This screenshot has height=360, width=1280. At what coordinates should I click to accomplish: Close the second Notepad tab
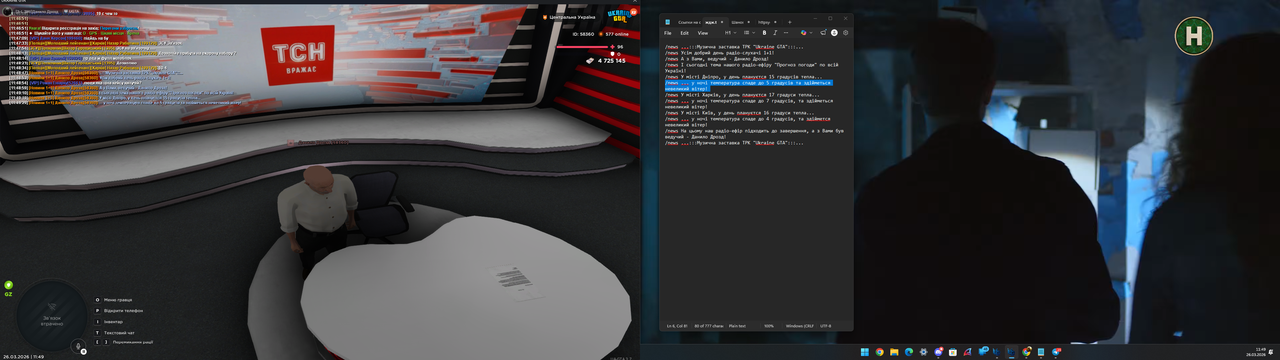(722, 22)
